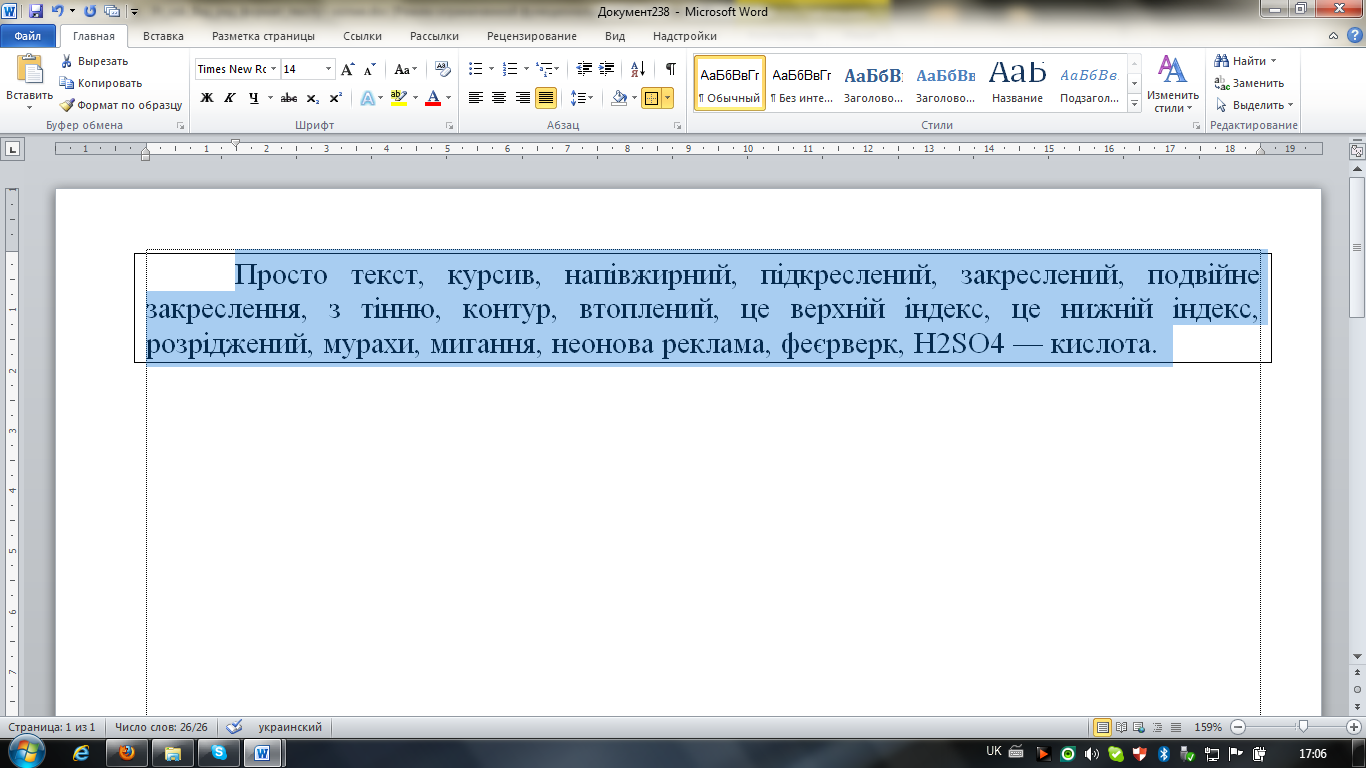This screenshot has width=1366, height=768.
Task: Switch to Insert (Вставка) tab
Action: (x=163, y=36)
